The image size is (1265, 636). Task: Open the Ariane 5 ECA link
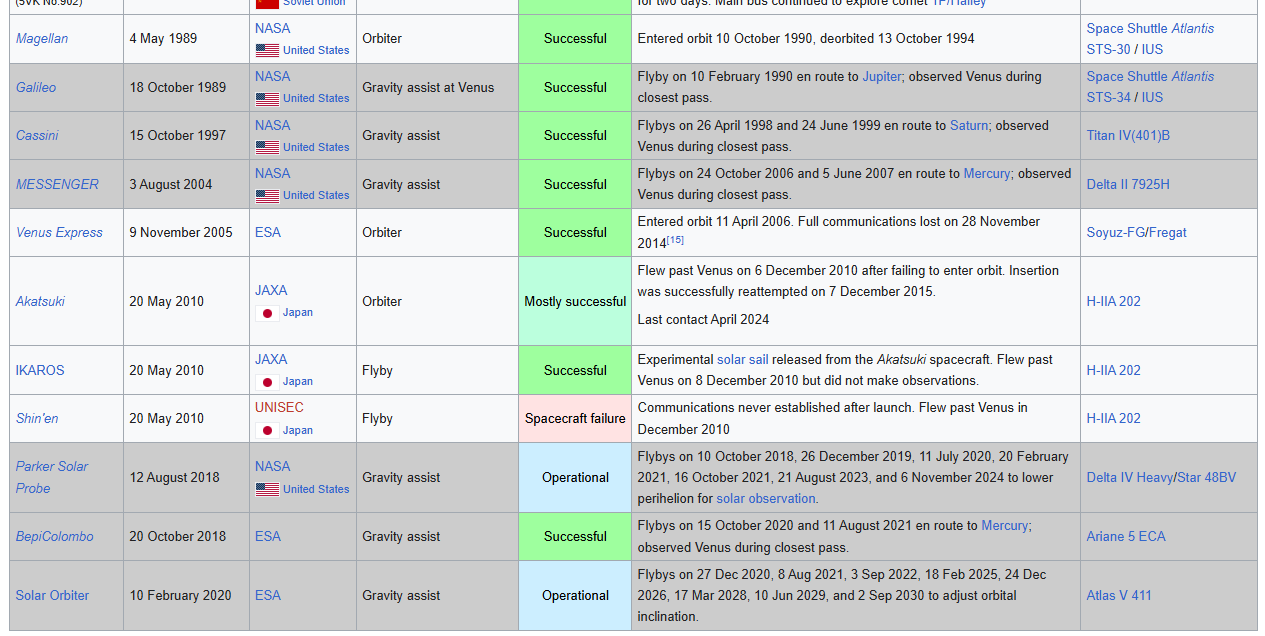pos(1126,536)
